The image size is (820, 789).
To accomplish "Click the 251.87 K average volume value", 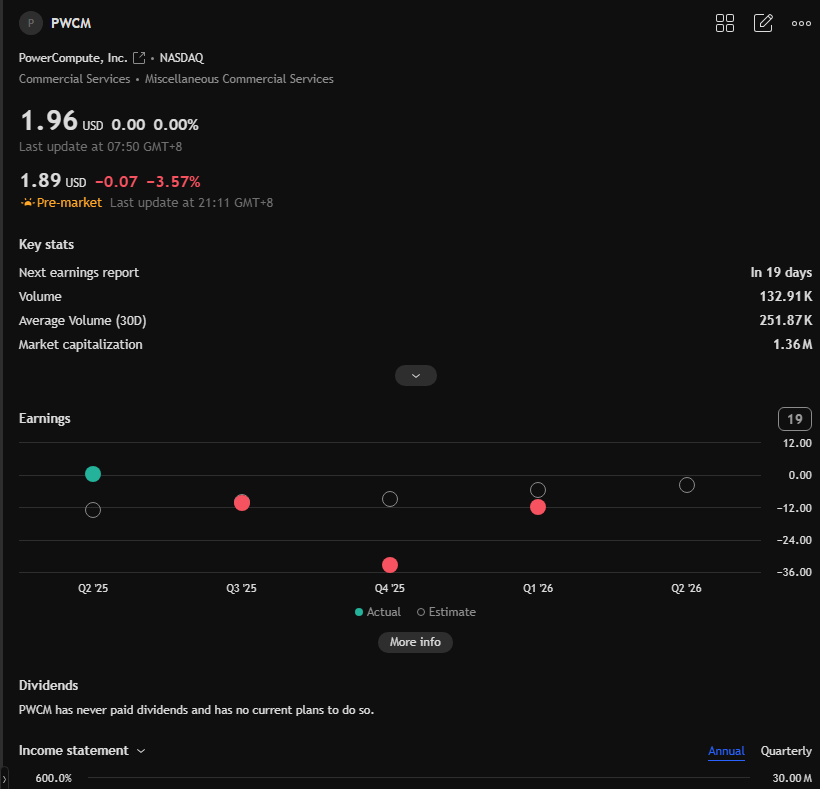I will coord(785,321).
